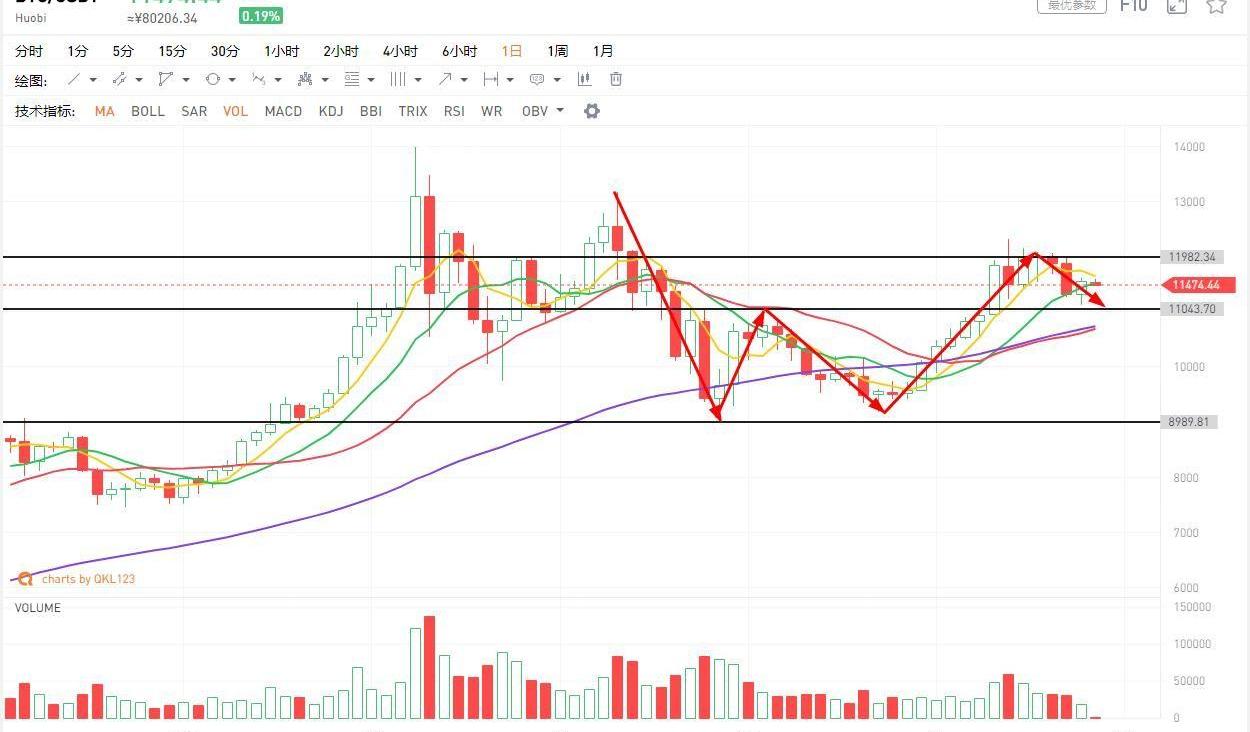Open dropdown arrow beside wave tool
This screenshot has width=1250, height=732.
tap(278, 80)
